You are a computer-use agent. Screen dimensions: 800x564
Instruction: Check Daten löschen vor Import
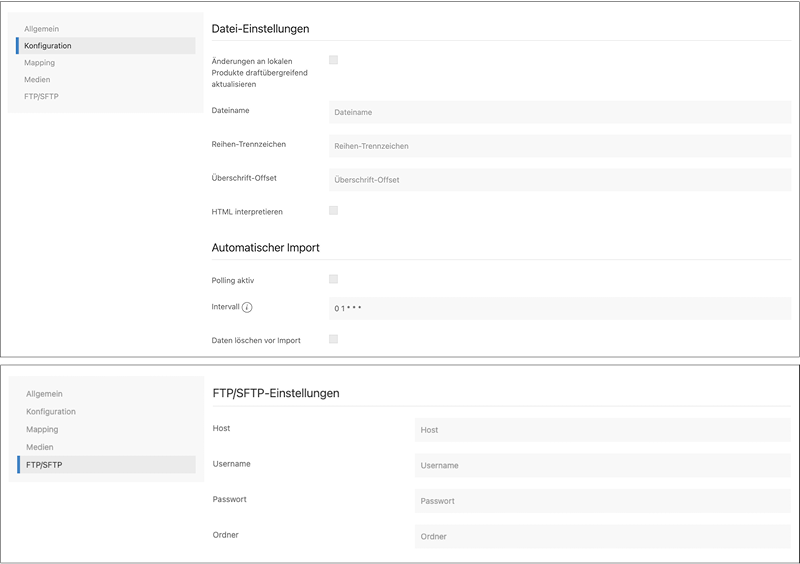tap(334, 339)
